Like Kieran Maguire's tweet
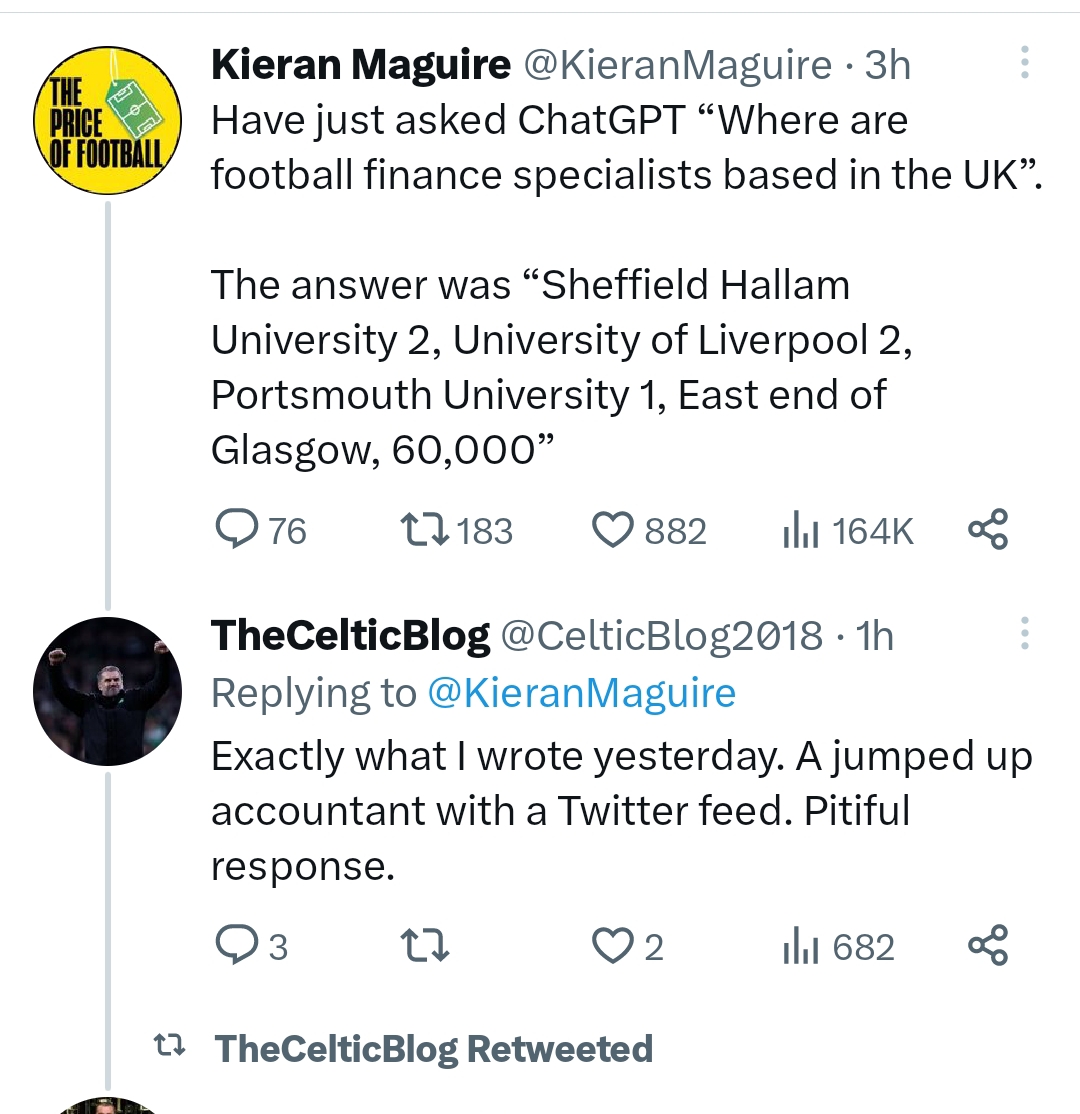 pos(613,530)
